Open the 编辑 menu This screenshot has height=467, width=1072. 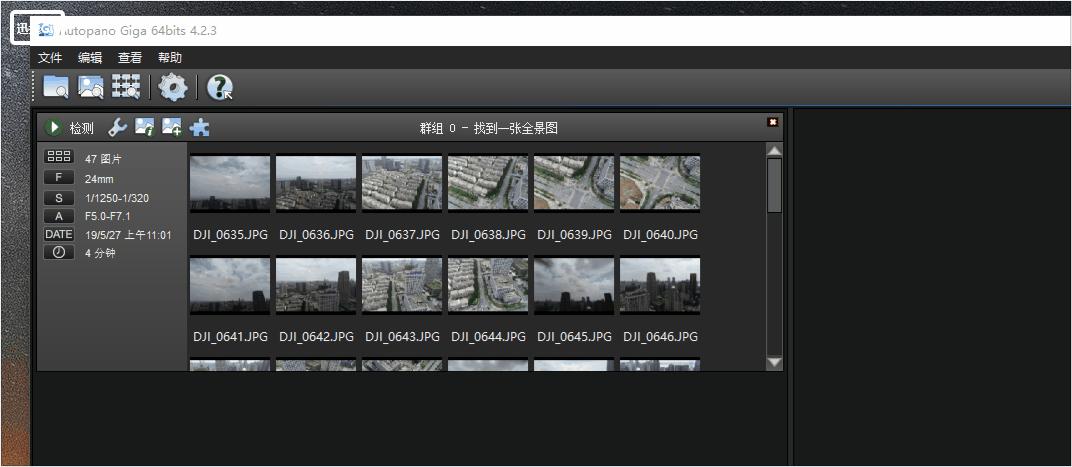coord(90,57)
